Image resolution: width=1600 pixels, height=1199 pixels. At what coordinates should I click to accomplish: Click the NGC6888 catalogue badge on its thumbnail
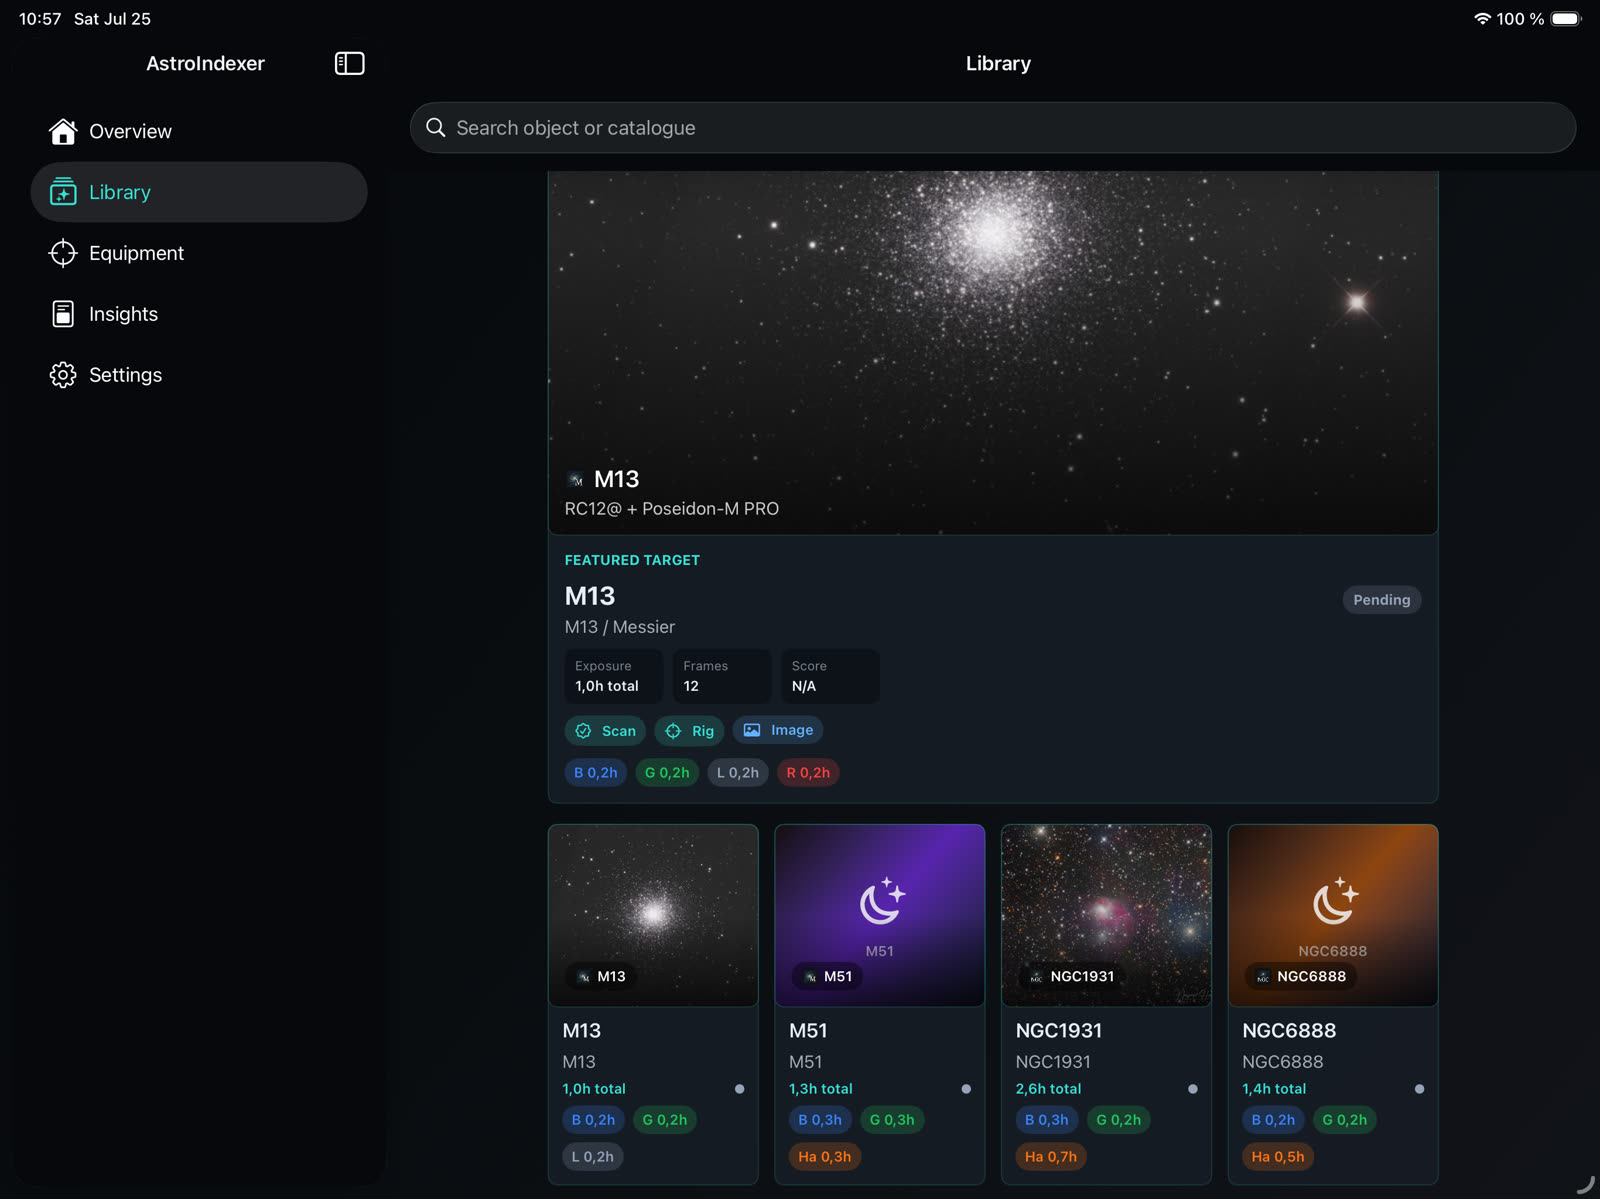pos(1302,976)
